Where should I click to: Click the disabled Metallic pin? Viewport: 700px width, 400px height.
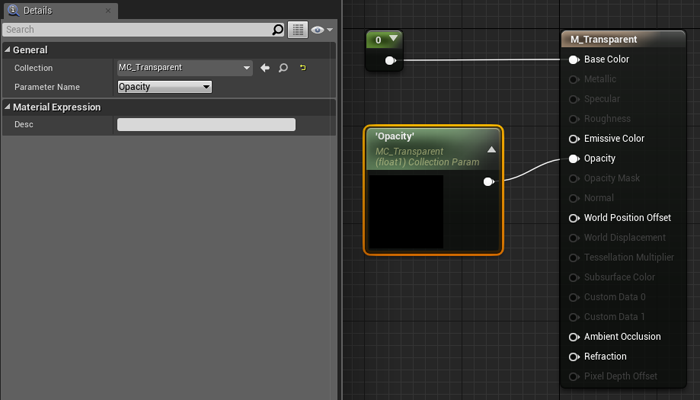click(574, 79)
